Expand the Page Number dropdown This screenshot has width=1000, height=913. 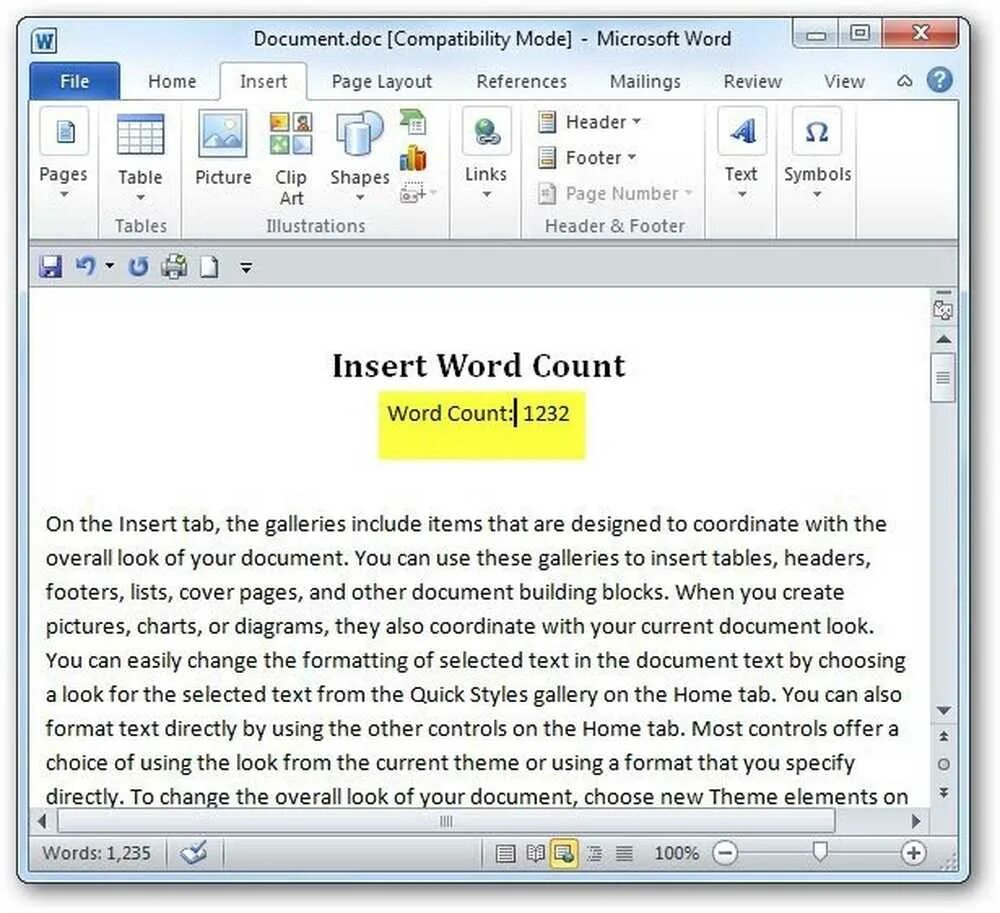click(689, 193)
